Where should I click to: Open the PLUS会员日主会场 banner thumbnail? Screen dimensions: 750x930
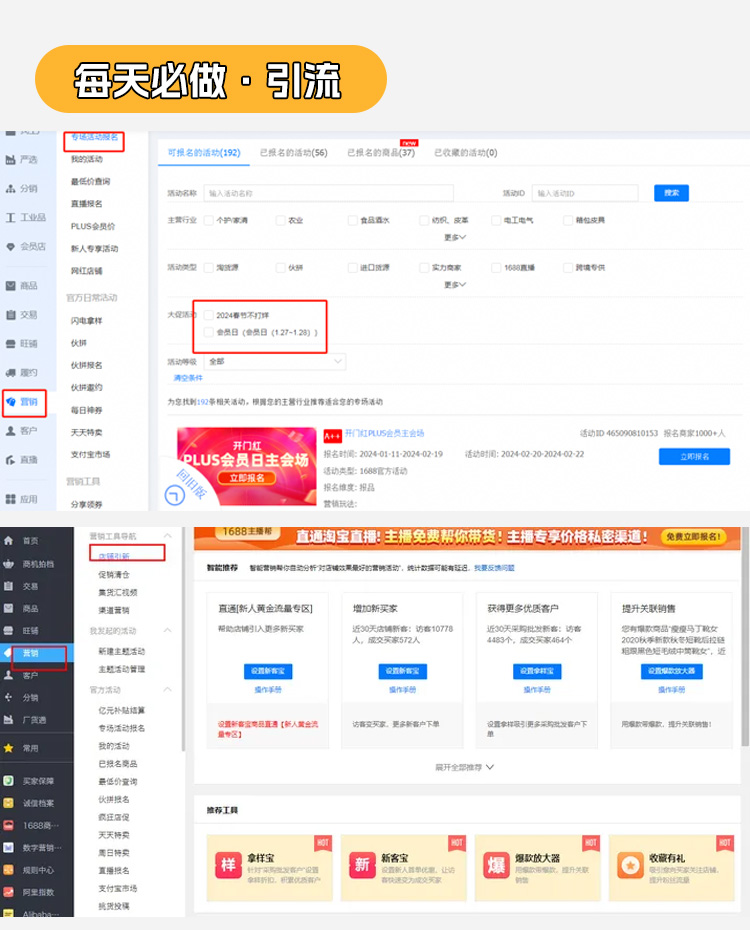[247, 466]
